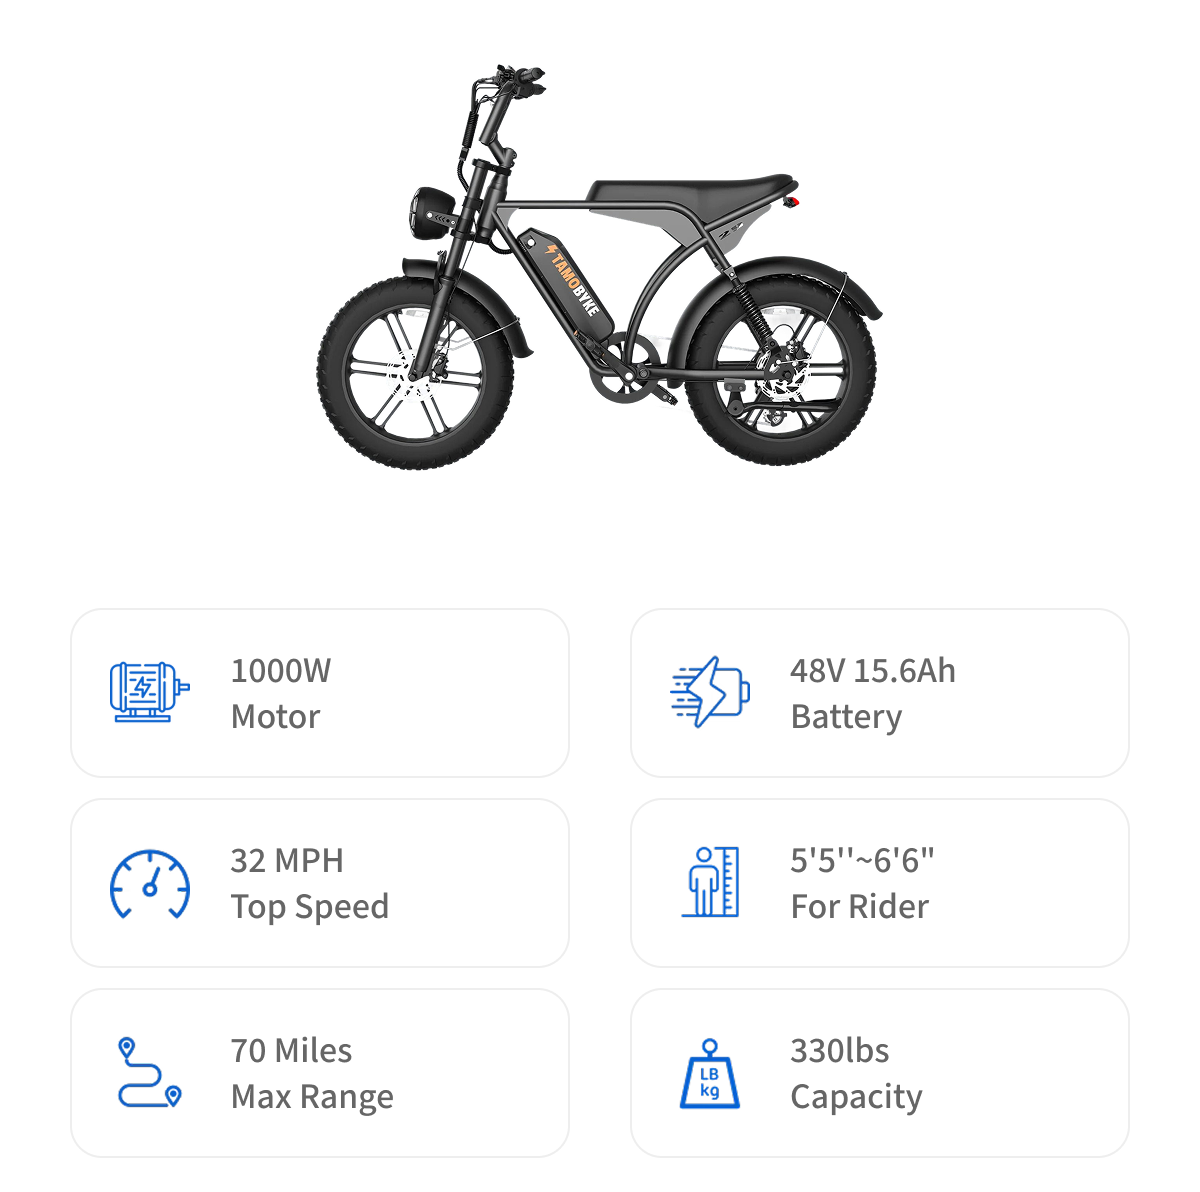Select the 48V 15.6Ah Battery card
Image resolution: width=1200 pixels, height=1192 pixels.
(880, 693)
